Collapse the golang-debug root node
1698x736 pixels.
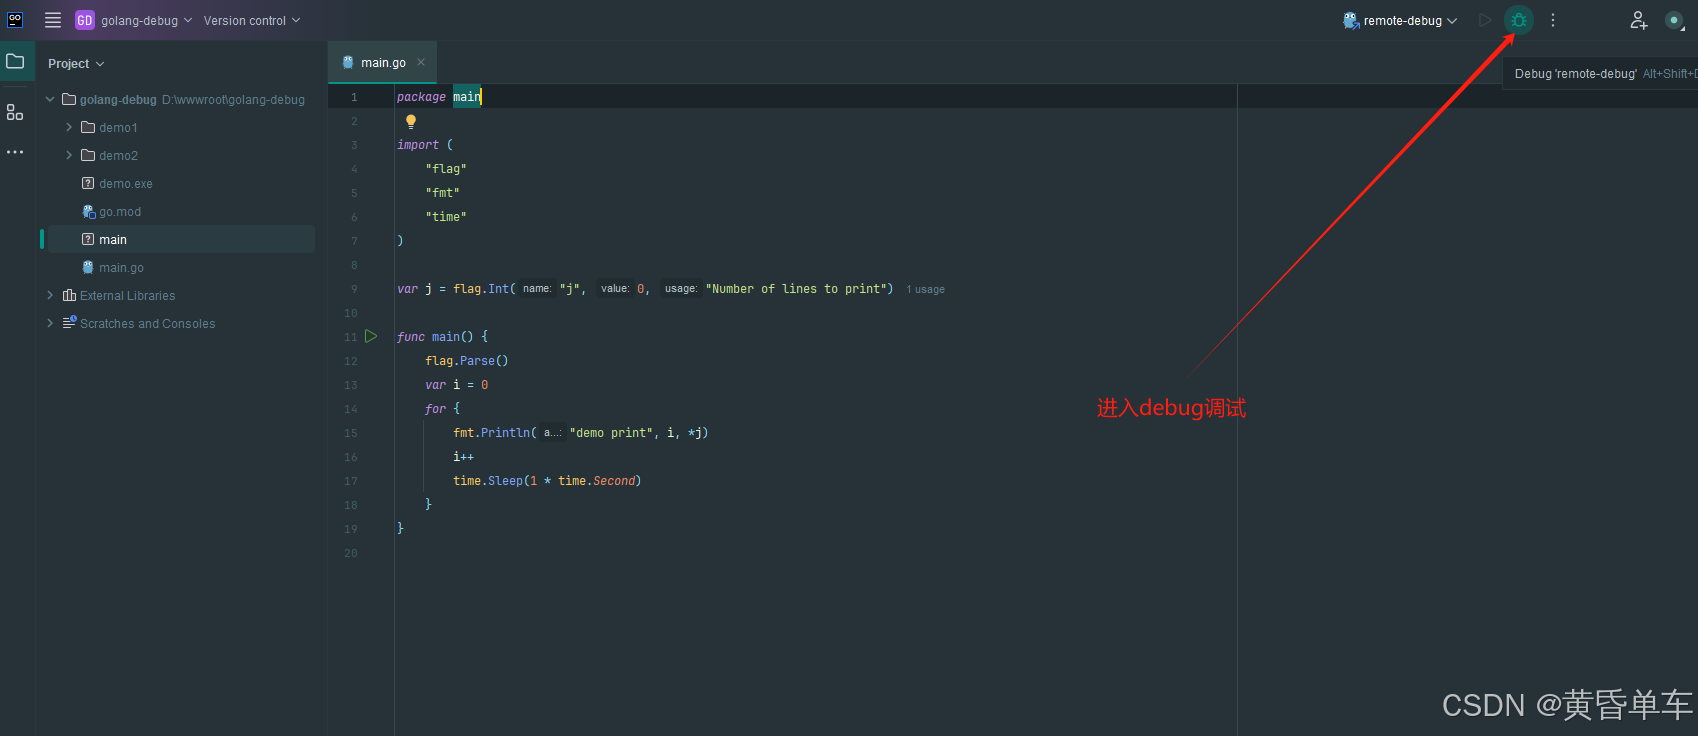pyautogui.click(x=50, y=99)
